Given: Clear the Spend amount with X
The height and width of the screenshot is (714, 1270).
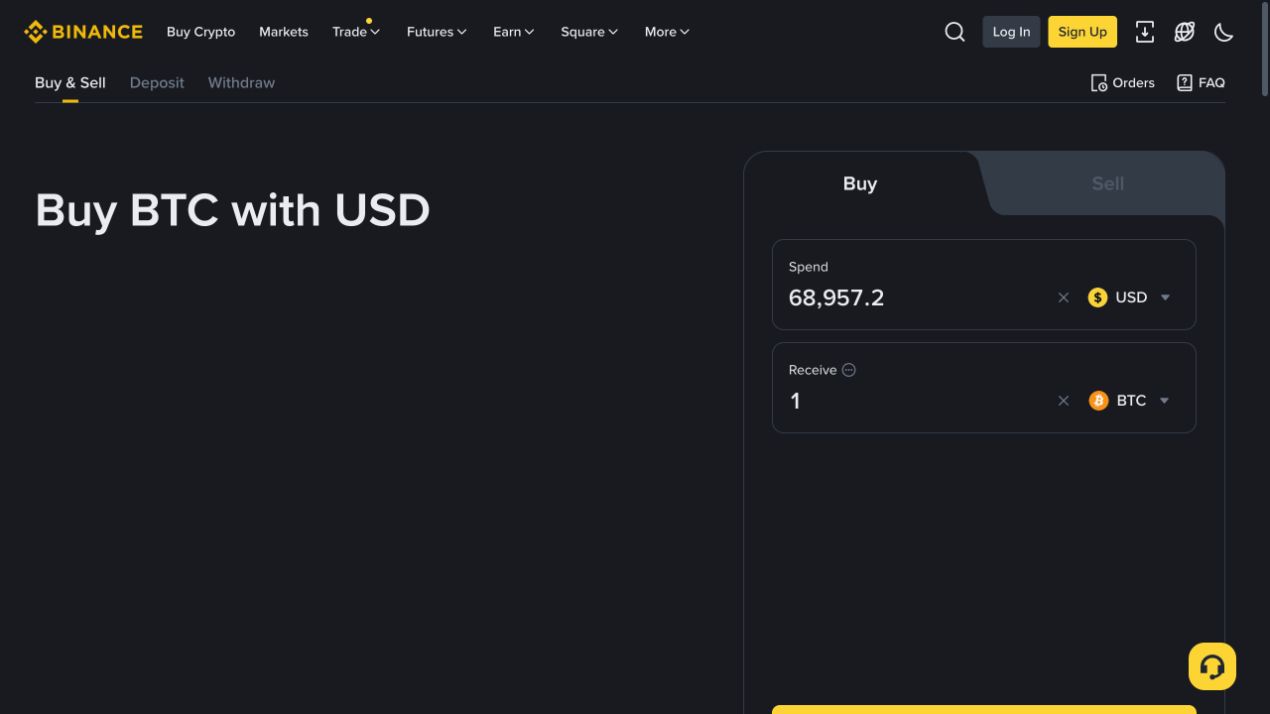Looking at the screenshot, I should click(x=1063, y=297).
